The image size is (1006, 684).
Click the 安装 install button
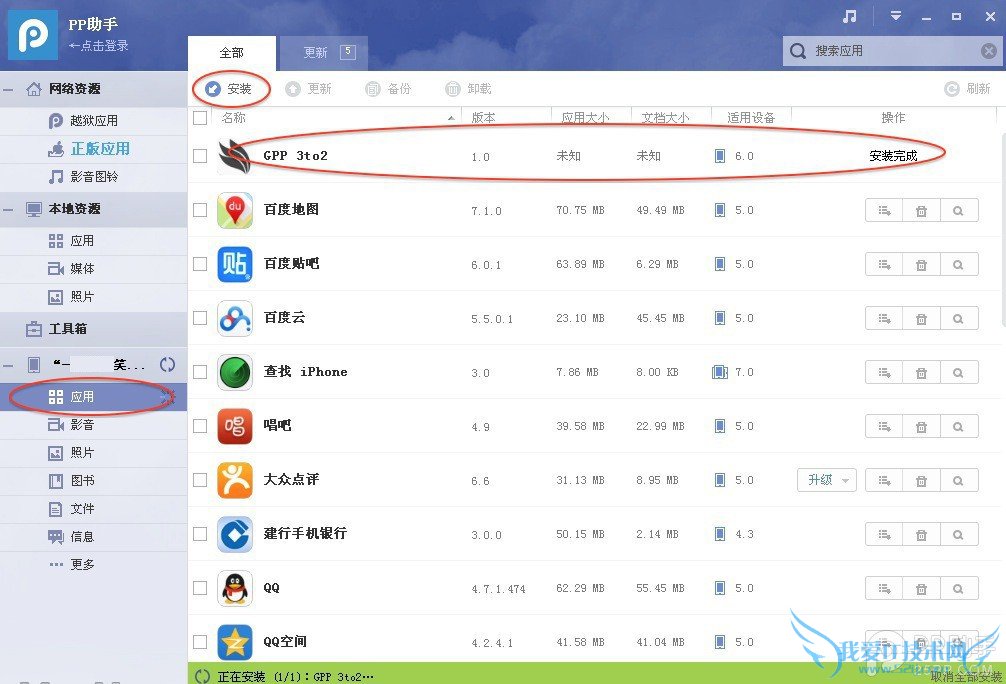point(229,89)
